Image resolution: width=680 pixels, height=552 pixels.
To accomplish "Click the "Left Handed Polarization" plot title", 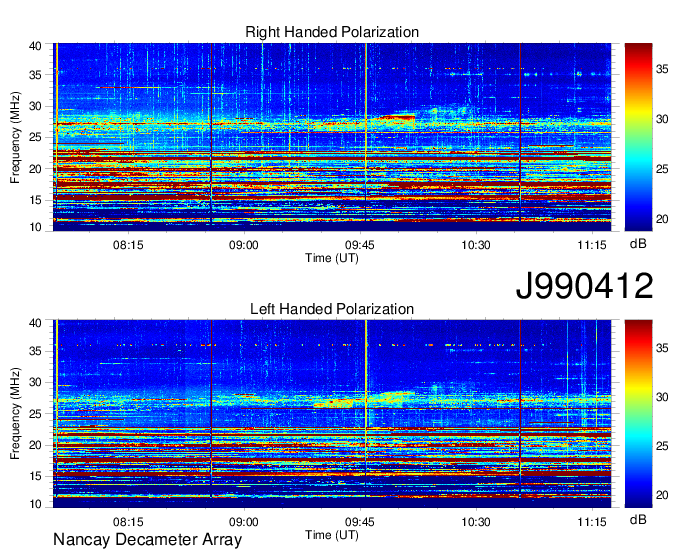I will [332, 309].
